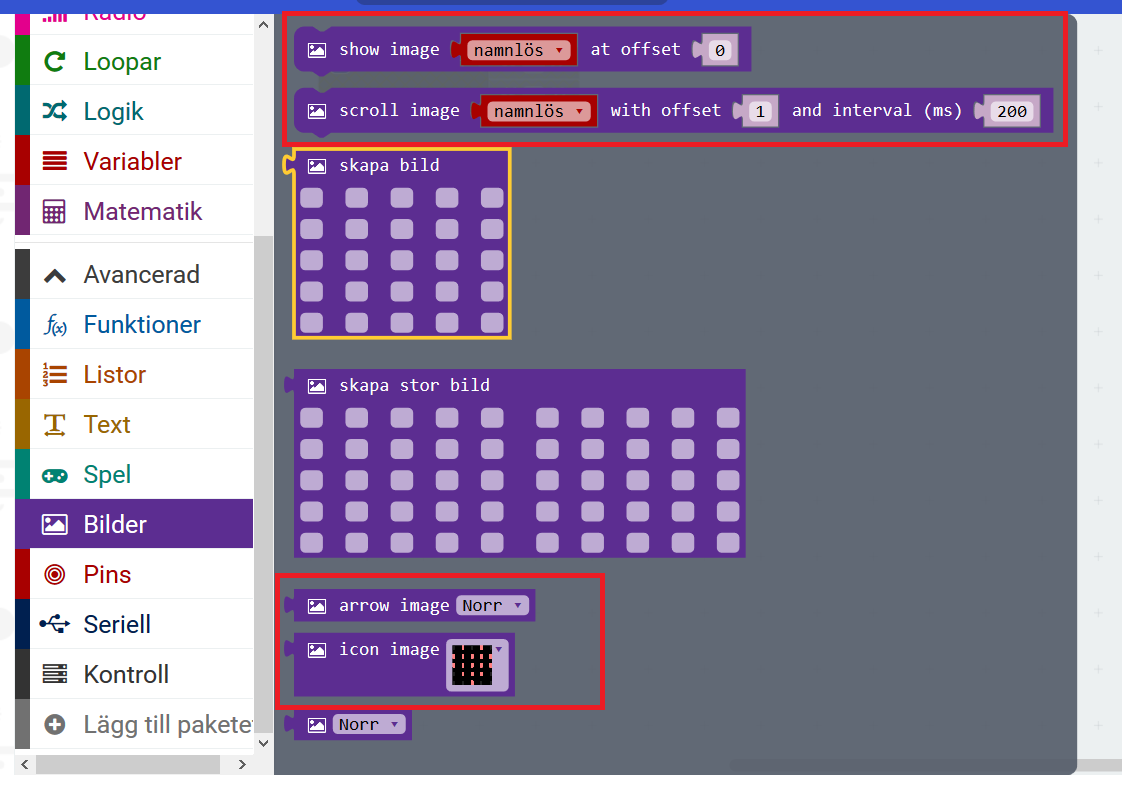Toggle top-left LED in skapa bild

point(311,198)
